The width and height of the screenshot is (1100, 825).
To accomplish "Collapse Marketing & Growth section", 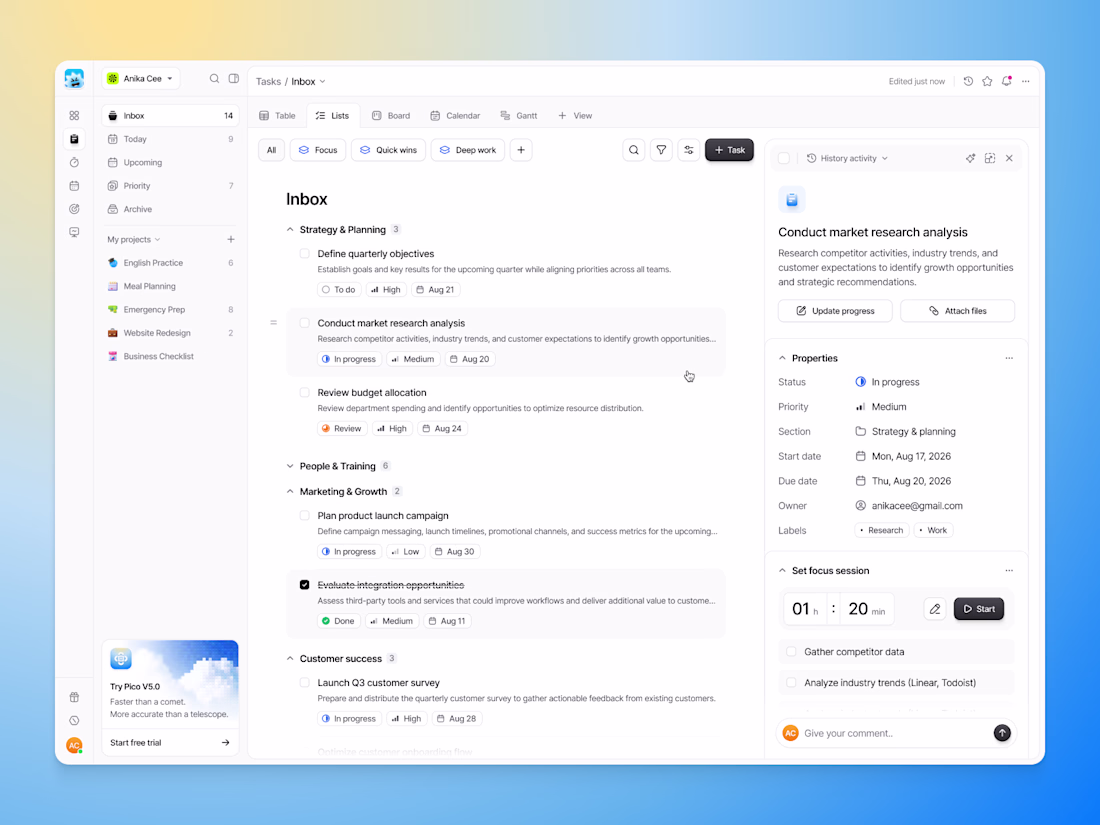I will click(x=290, y=492).
